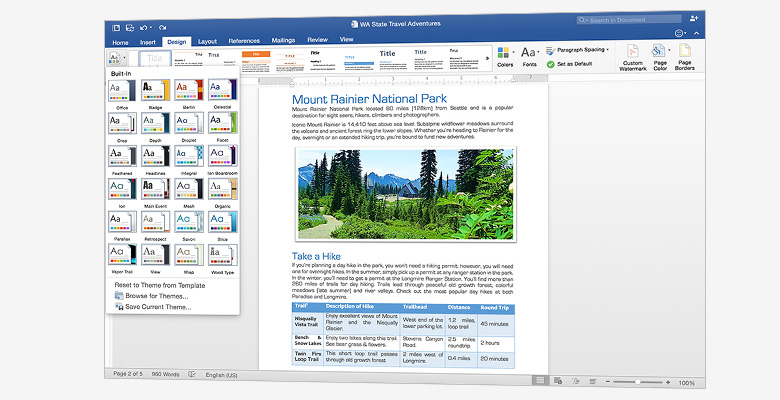Expand the style set gallery arrow
Screen dimensions: 780x400
click(488, 59)
